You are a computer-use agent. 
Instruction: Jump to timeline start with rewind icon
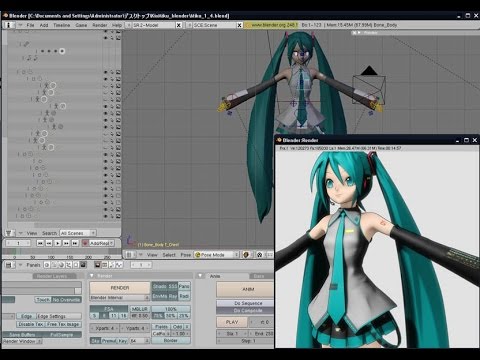40,243
